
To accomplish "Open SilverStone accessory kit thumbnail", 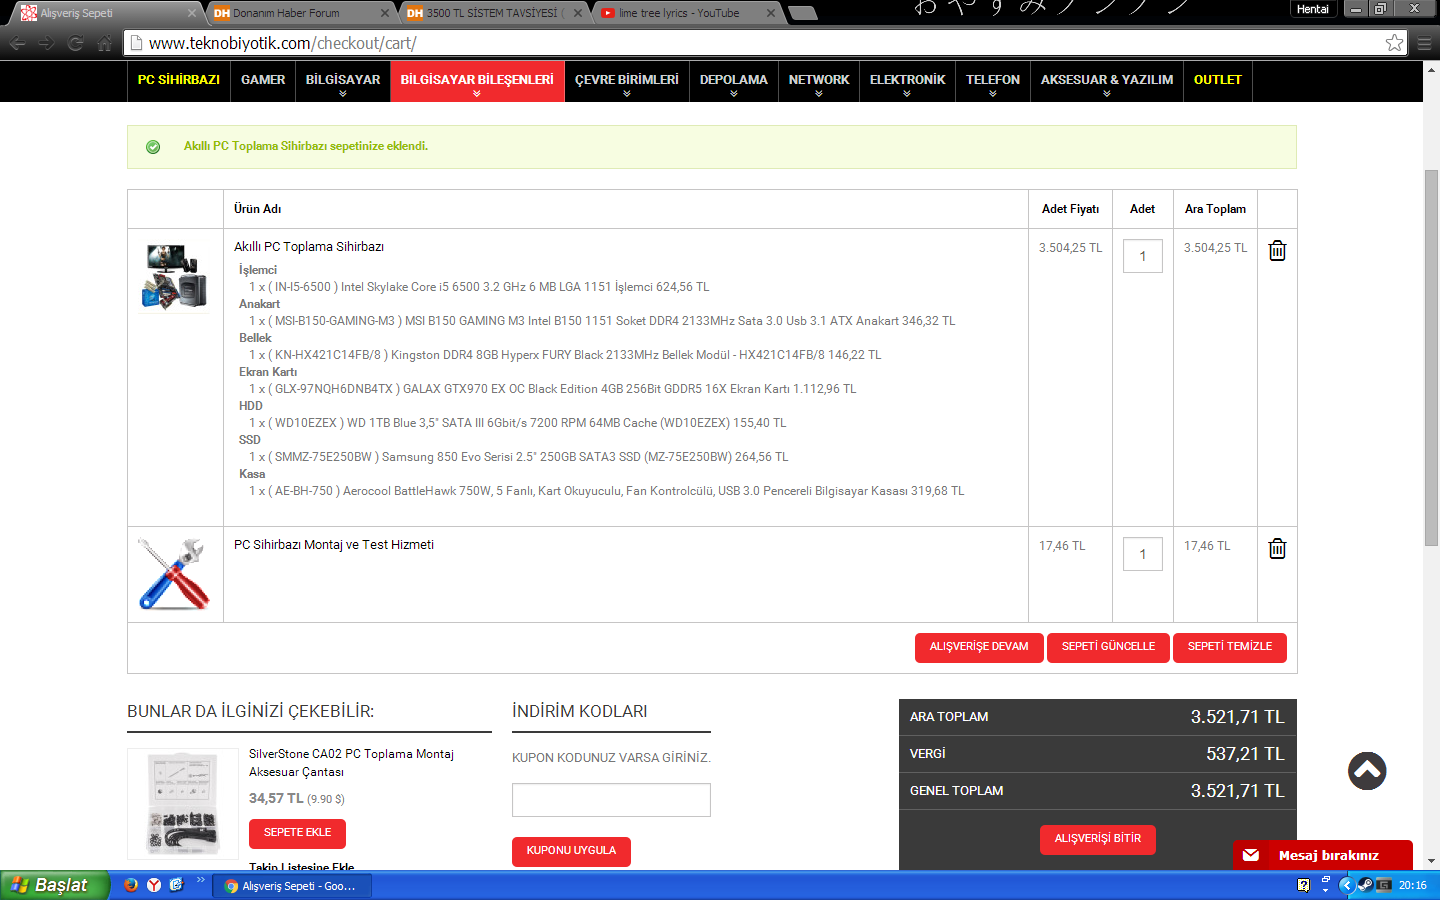I will click(x=183, y=804).
